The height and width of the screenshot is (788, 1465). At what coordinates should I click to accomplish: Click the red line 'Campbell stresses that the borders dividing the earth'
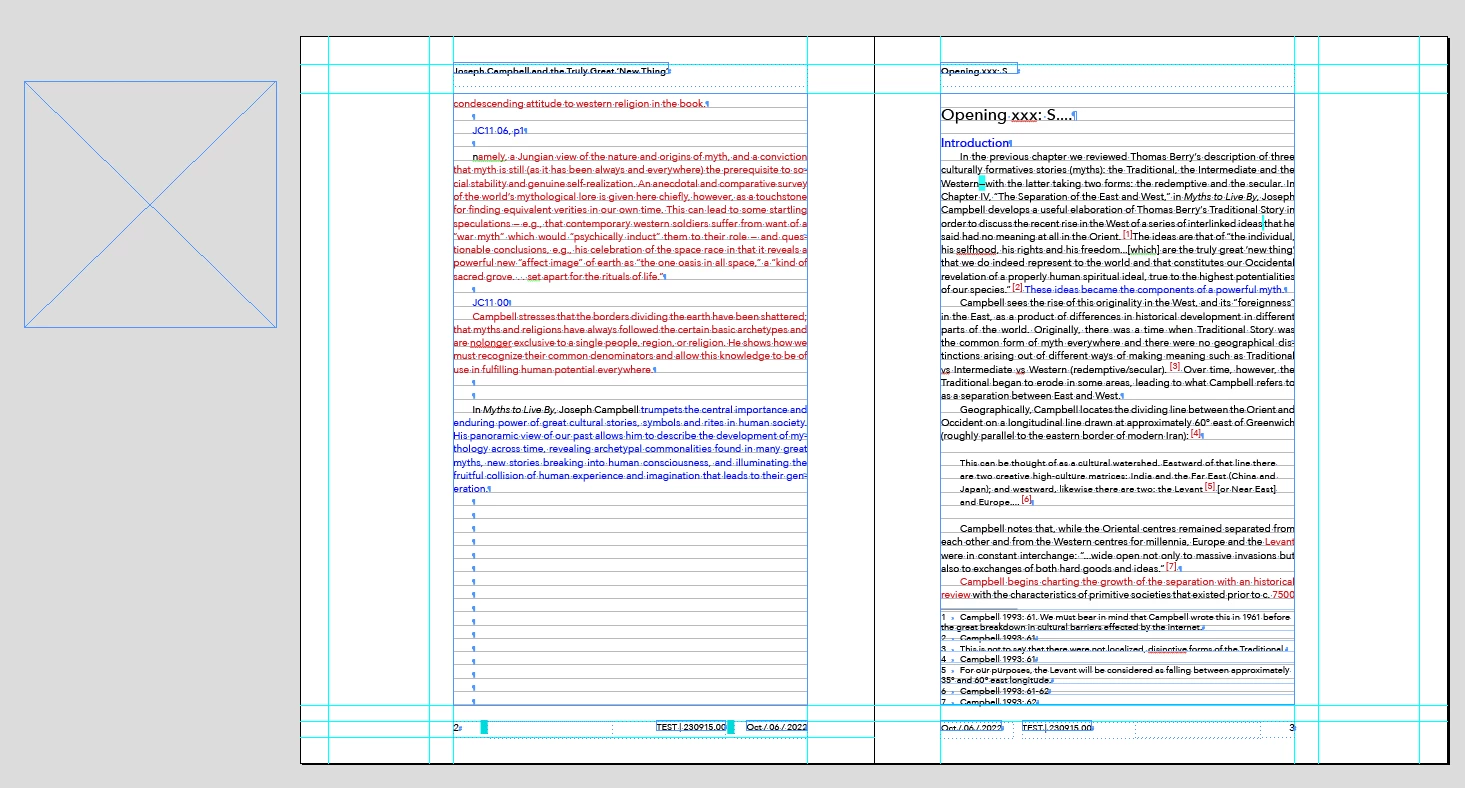coord(639,316)
